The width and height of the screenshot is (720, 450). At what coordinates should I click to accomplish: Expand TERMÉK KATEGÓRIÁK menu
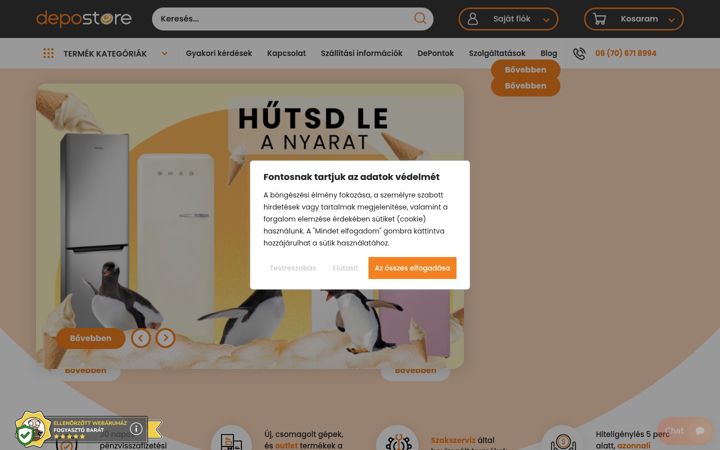point(106,53)
